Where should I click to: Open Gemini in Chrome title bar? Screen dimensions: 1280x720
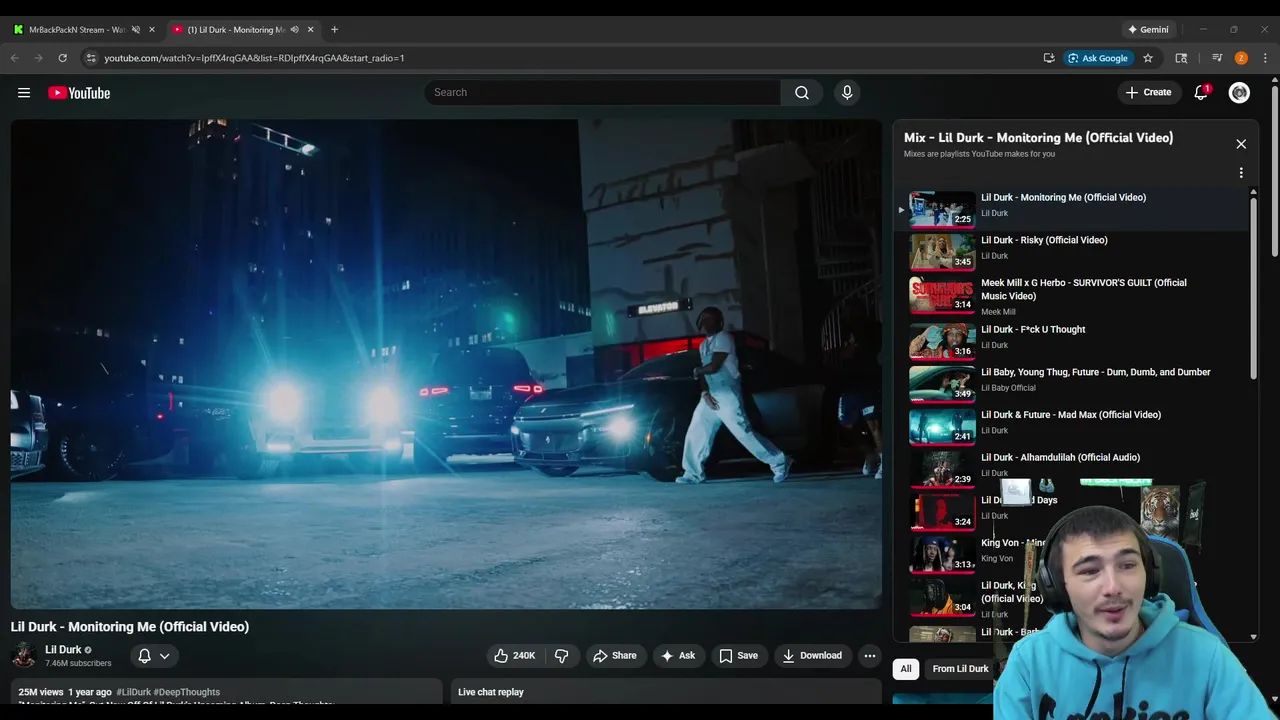[1148, 29]
